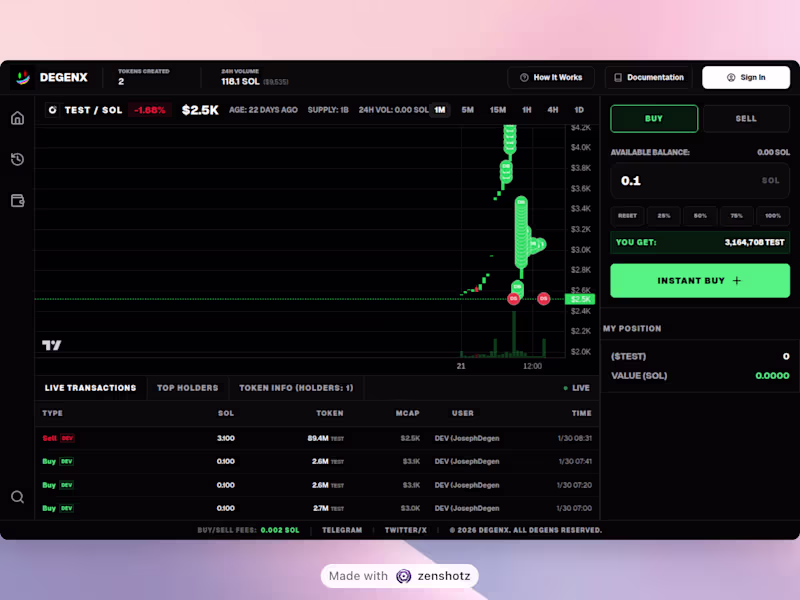The width and height of the screenshot is (800, 600).
Task: Click the -1.68% change badge
Action: tap(149, 110)
